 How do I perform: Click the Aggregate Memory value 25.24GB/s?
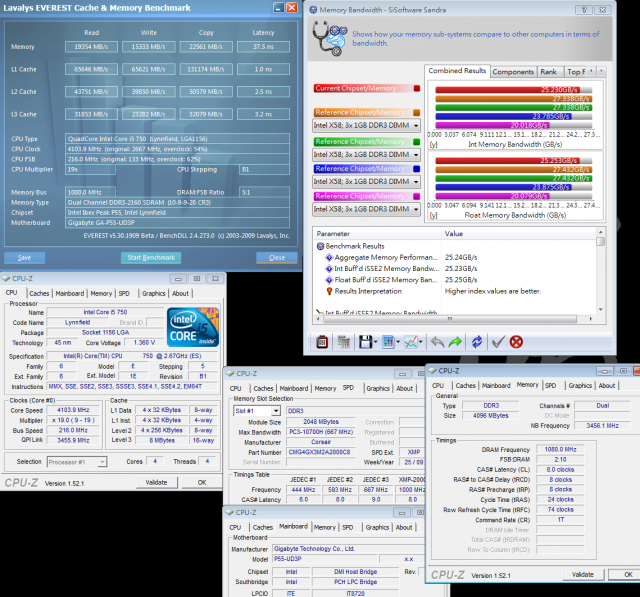pyautogui.click(x=461, y=257)
